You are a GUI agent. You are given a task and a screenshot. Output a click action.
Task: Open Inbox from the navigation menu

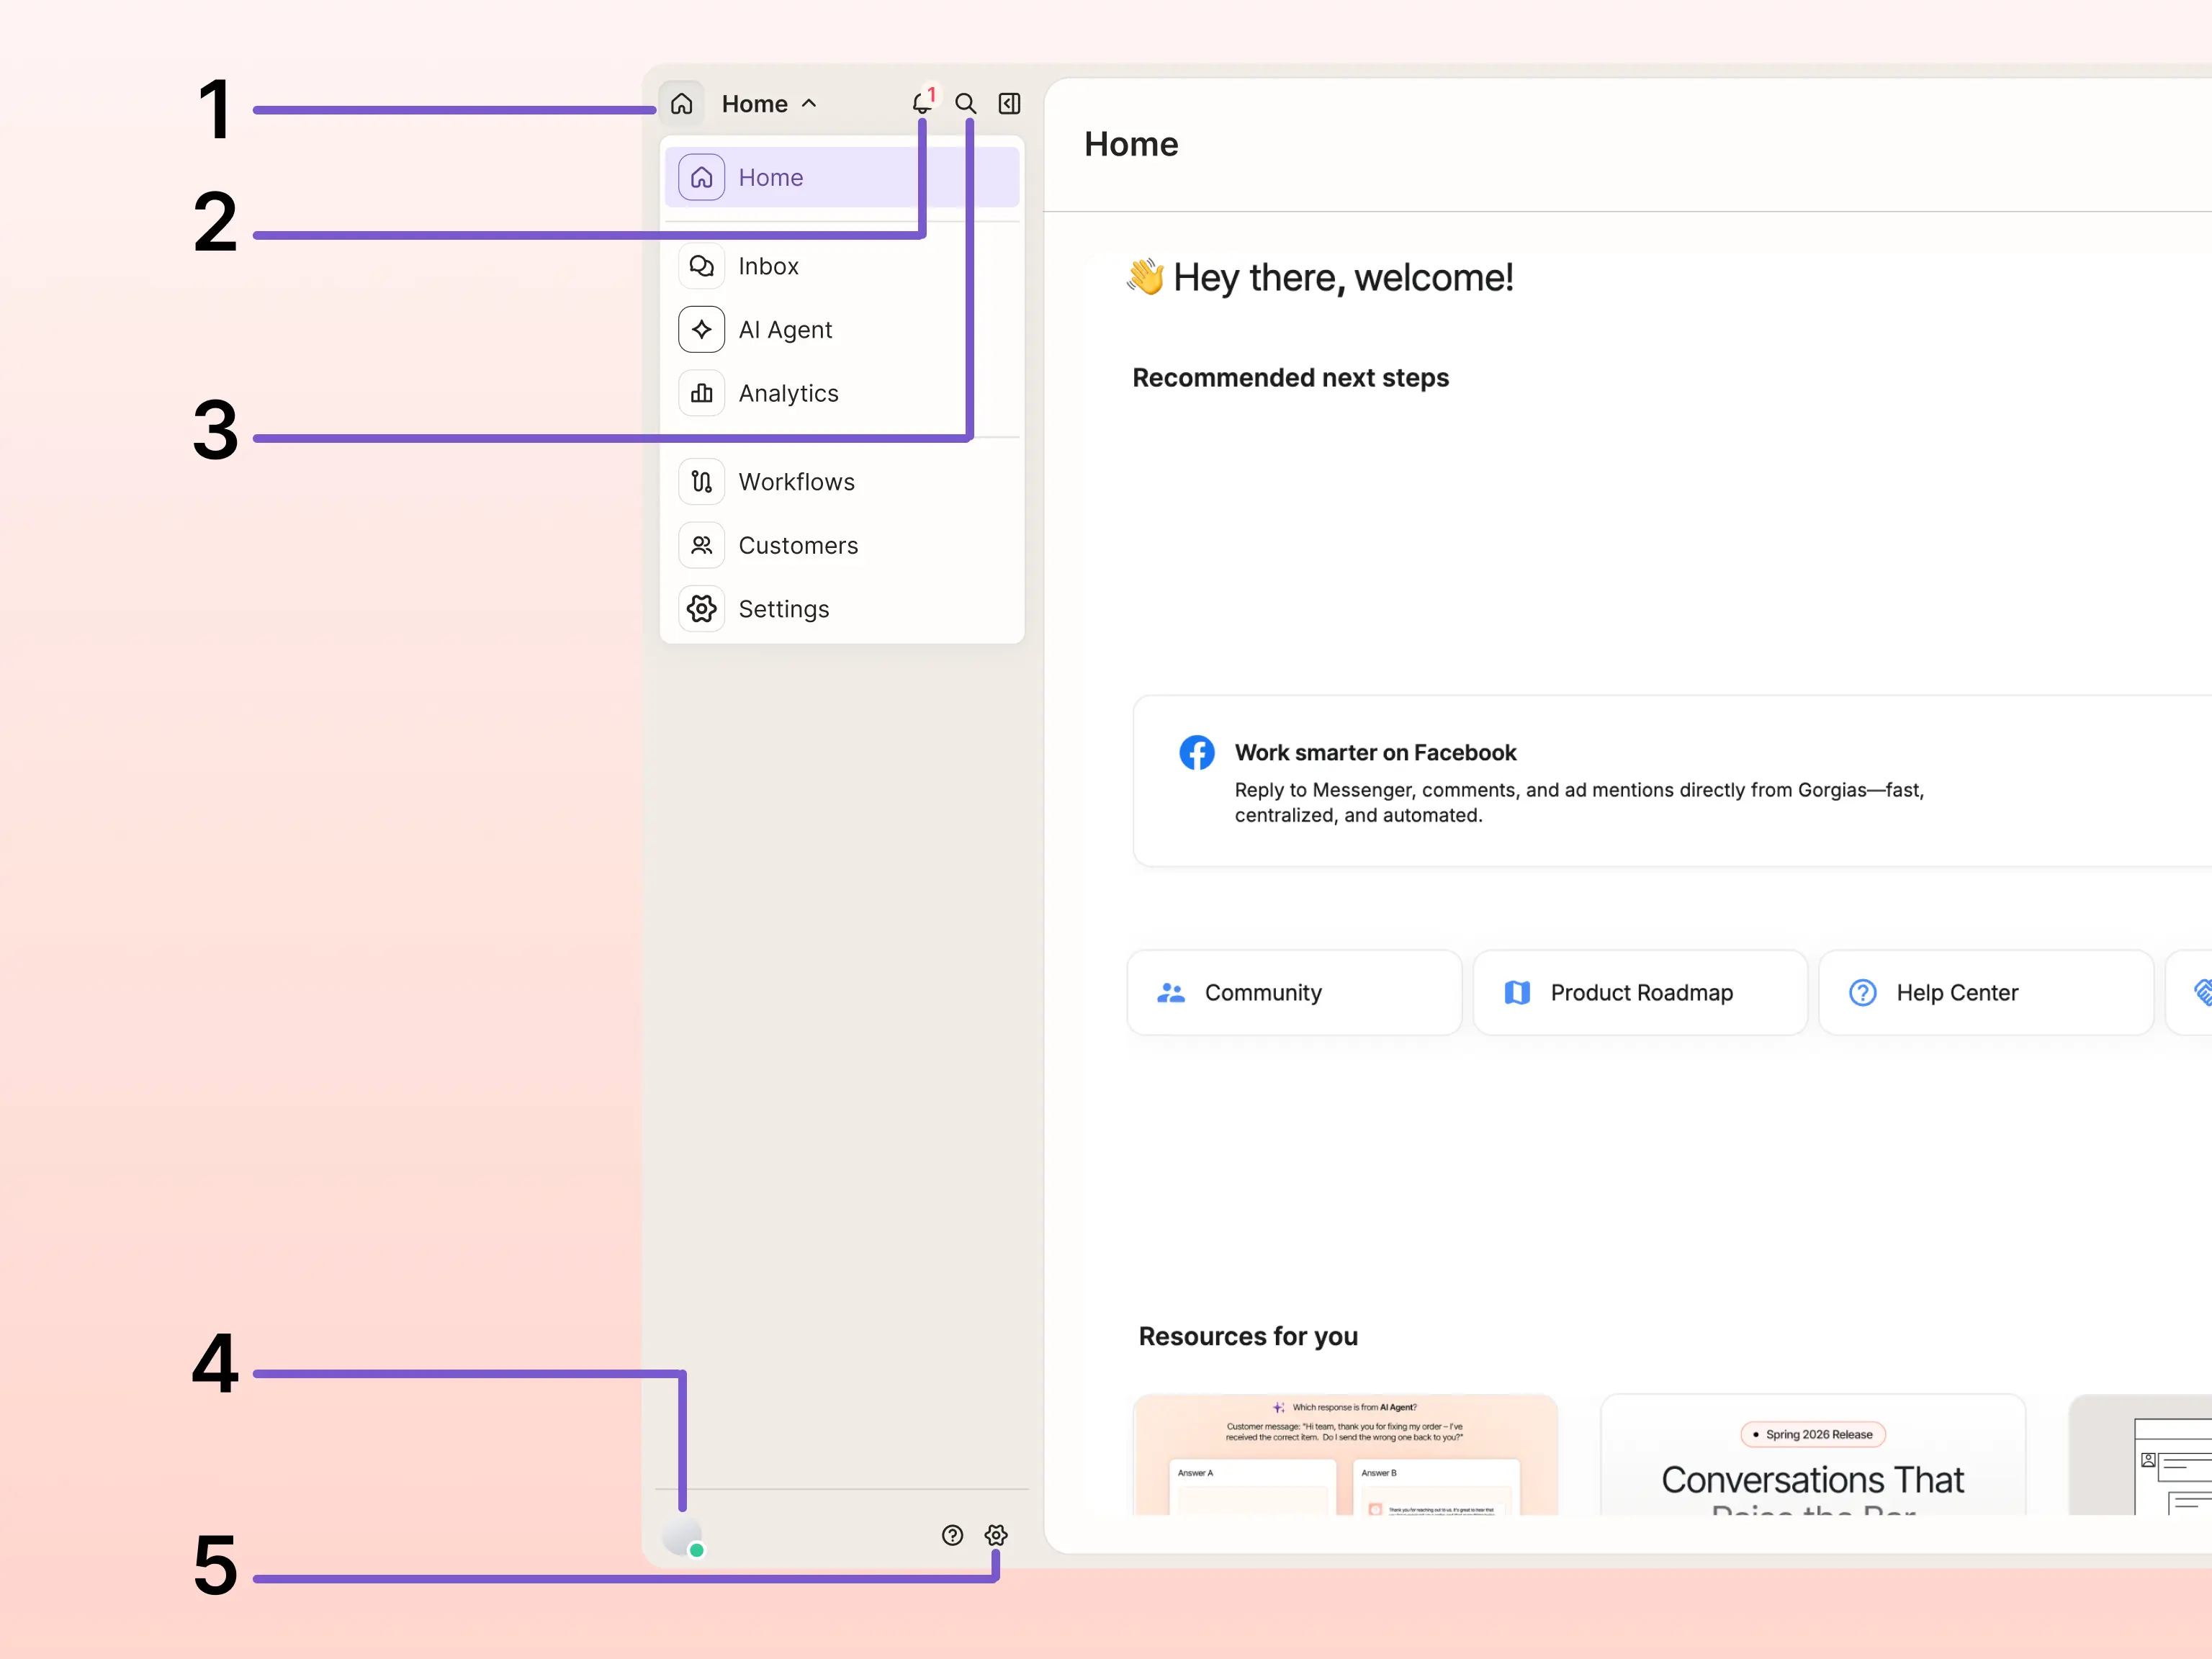(842, 266)
